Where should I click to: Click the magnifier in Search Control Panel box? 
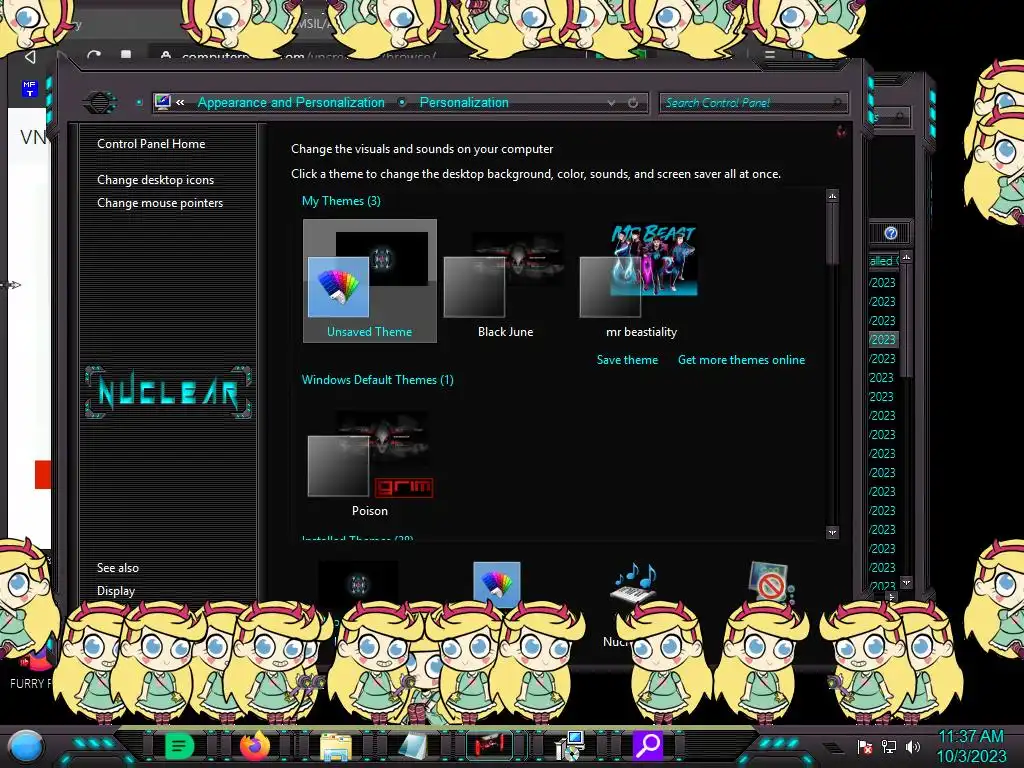click(837, 103)
